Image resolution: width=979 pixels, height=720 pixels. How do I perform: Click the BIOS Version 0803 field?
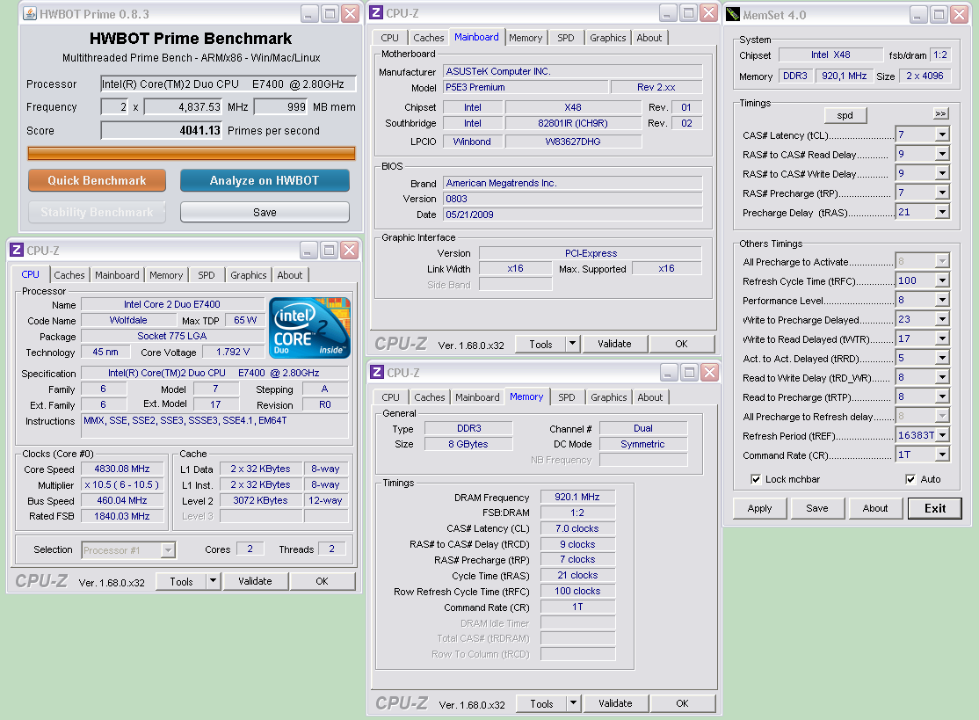tap(573, 199)
